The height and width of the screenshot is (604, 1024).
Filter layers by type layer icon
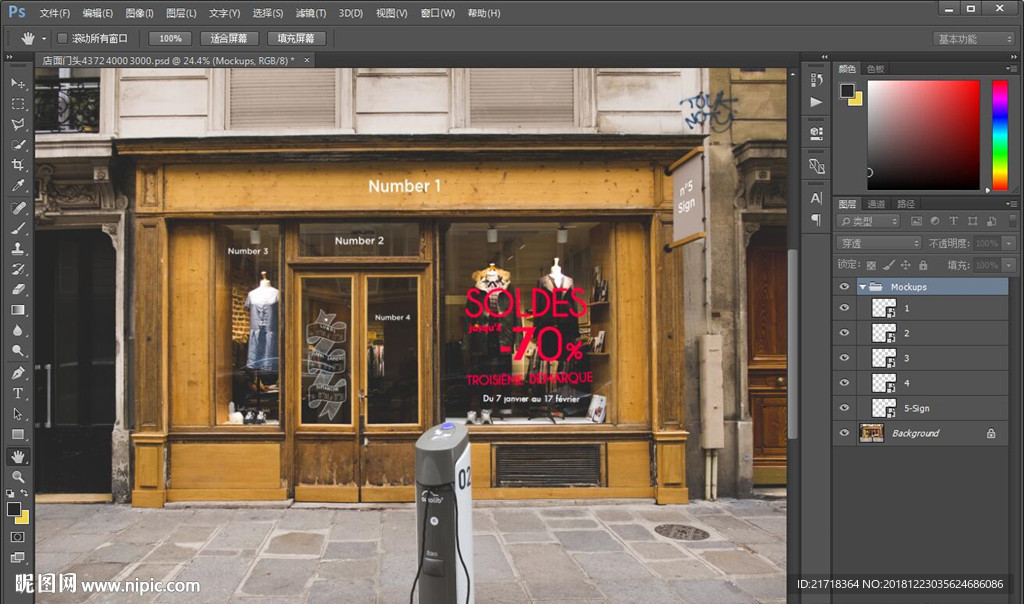tap(953, 221)
